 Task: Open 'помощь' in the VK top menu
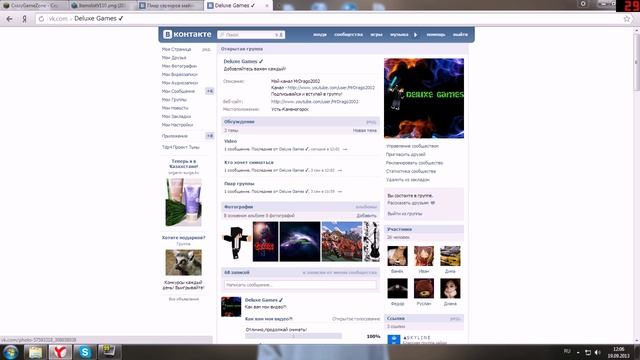(x=436, y=35)
